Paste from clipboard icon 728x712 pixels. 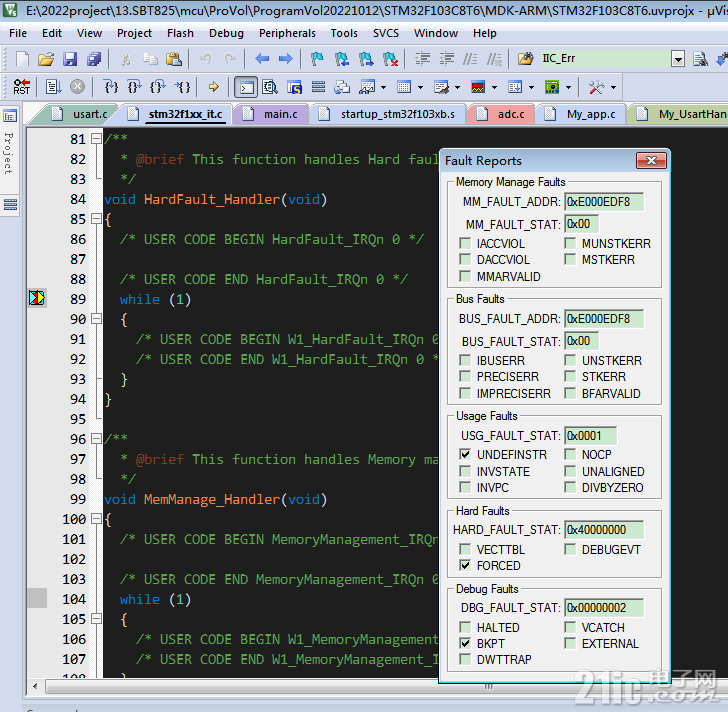(x=174, y=59)
